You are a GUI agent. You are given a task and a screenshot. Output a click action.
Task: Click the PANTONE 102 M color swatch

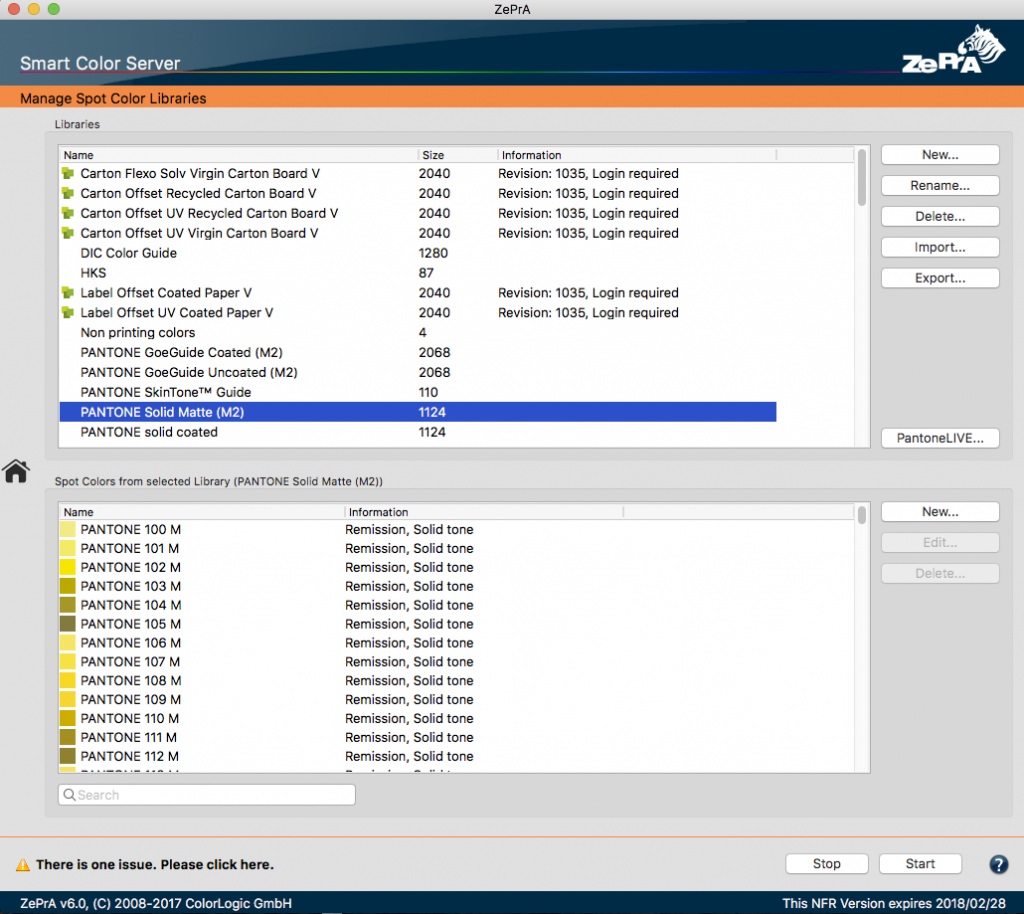click(x=67, y=567)
